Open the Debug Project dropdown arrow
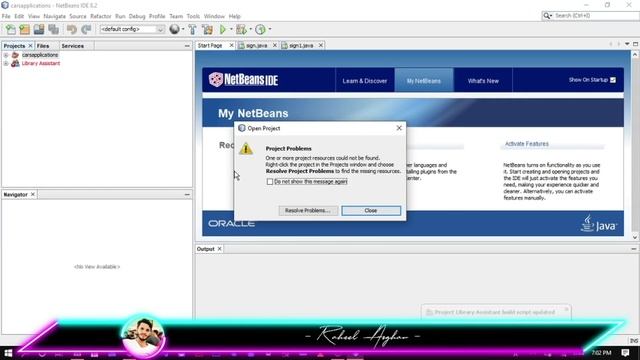The width and height of the screenshot is (640, 360). pos(250,29)
